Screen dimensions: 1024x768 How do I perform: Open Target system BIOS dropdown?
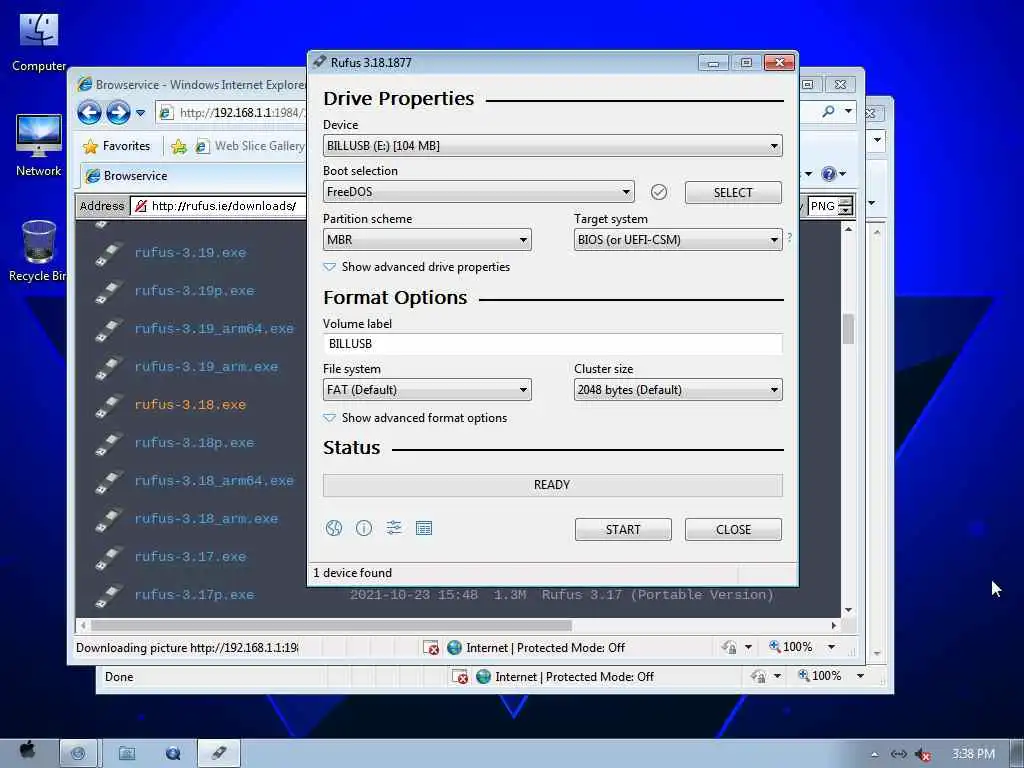tap(678, 240)
